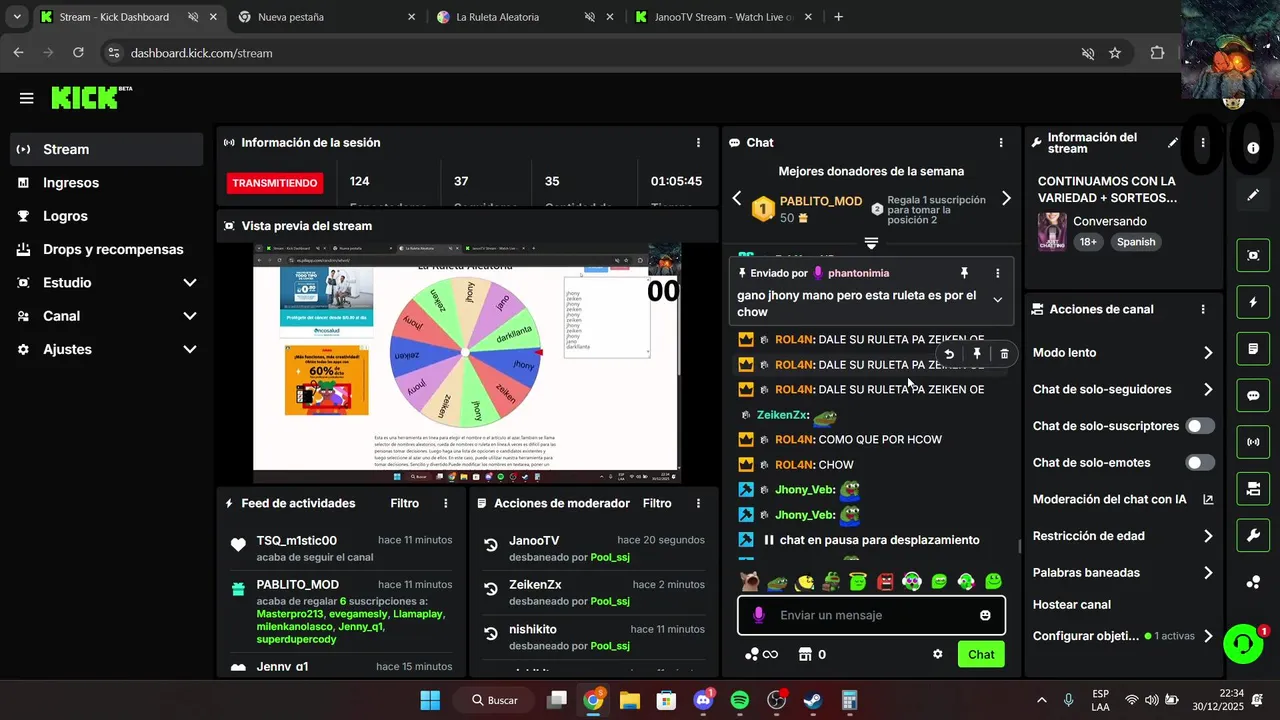
Task: Click the info circle icon at top of right sidebar
Action: pyautogui.click(x=1253, y=148)
